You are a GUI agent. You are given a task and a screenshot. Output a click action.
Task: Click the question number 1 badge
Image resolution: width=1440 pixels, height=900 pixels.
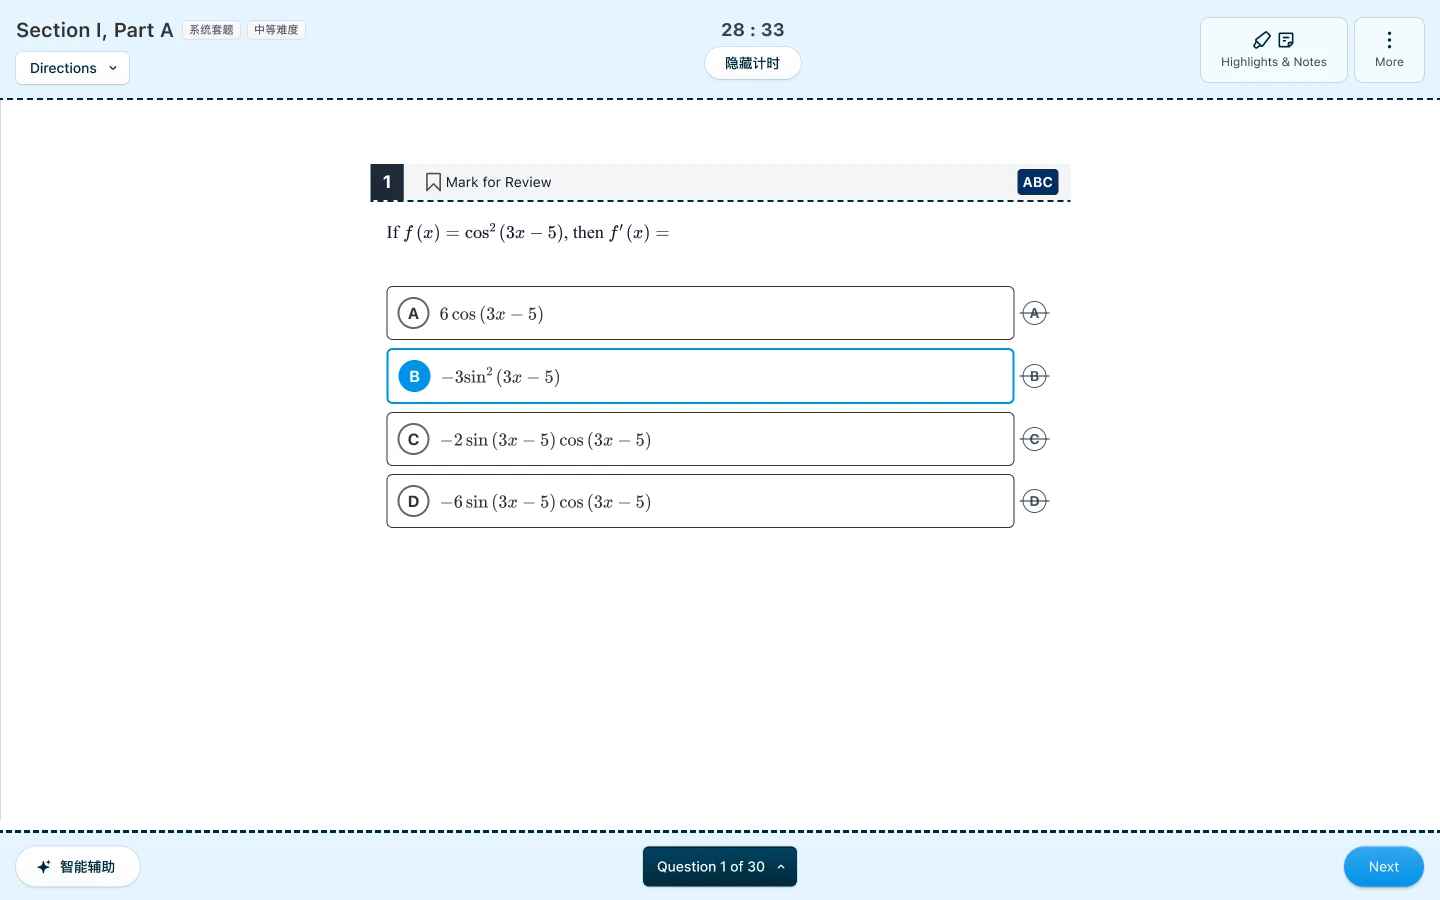point(387,182)
